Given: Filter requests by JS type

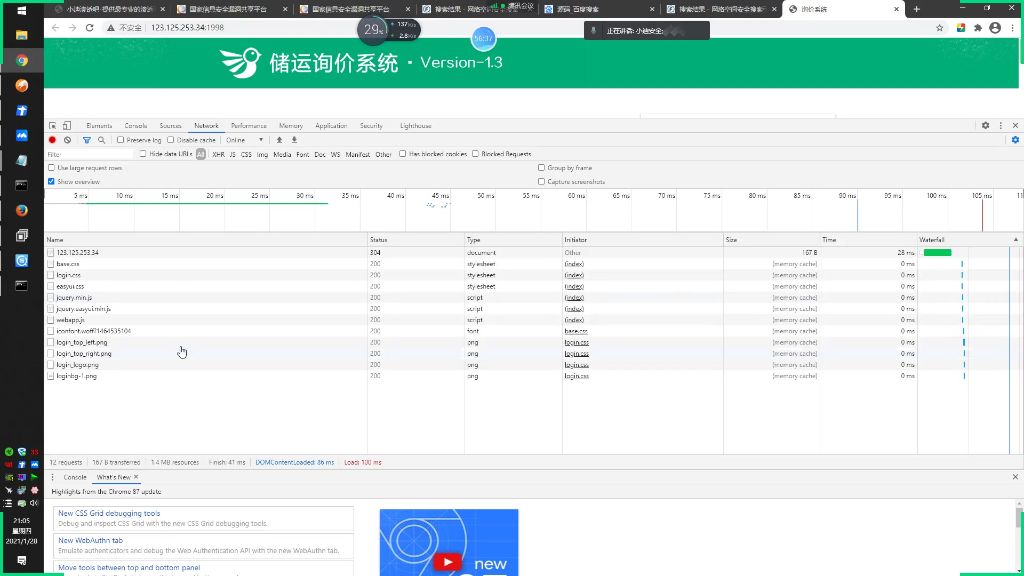Looking at the screenshot, I should (x=232, y=154).
